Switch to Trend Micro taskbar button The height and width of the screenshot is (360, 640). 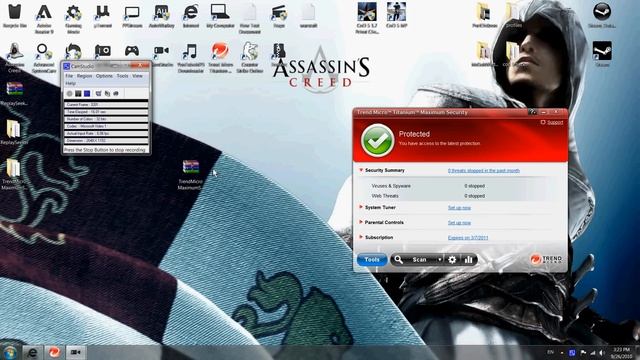[x=54, y=352]
